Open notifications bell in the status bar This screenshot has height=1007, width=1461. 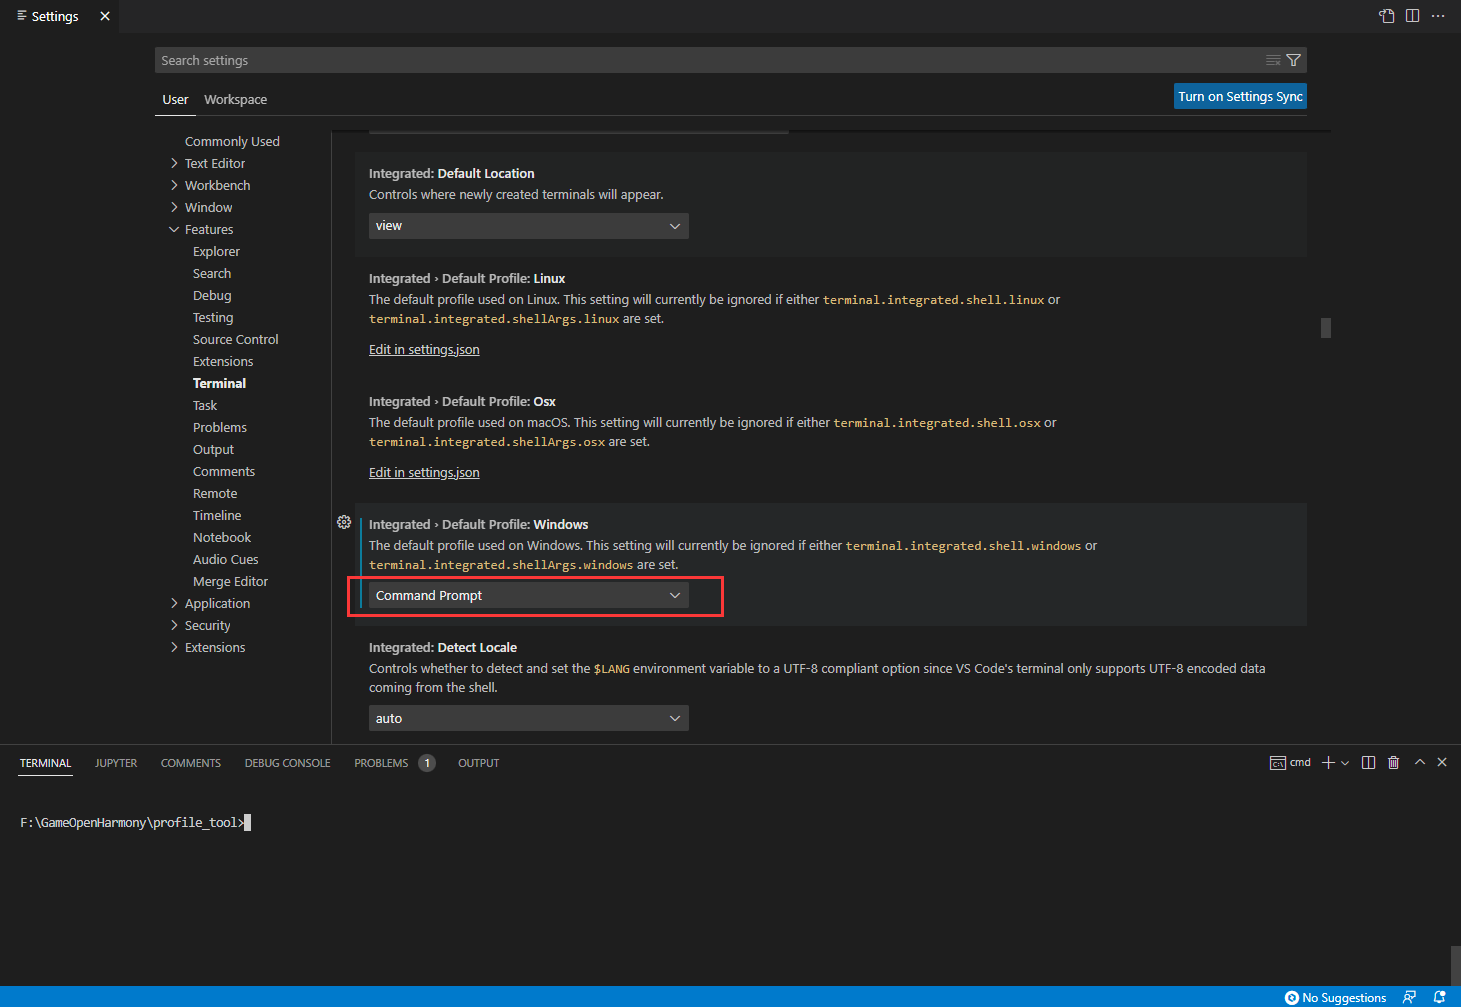tap(1439, 997)
